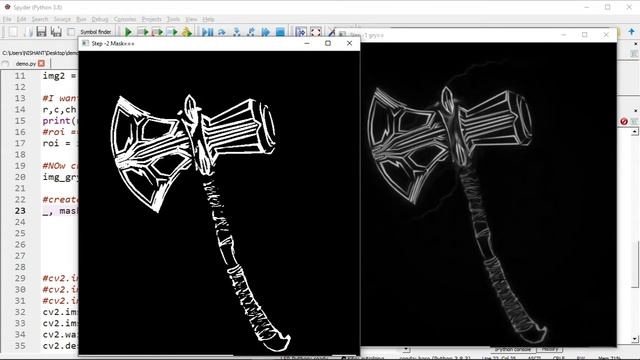The width and height of the screenshot is (640, 360).
Task: Click the conda environment entry in the status bar
Action: pyautogui.click(x=435, y=358)
